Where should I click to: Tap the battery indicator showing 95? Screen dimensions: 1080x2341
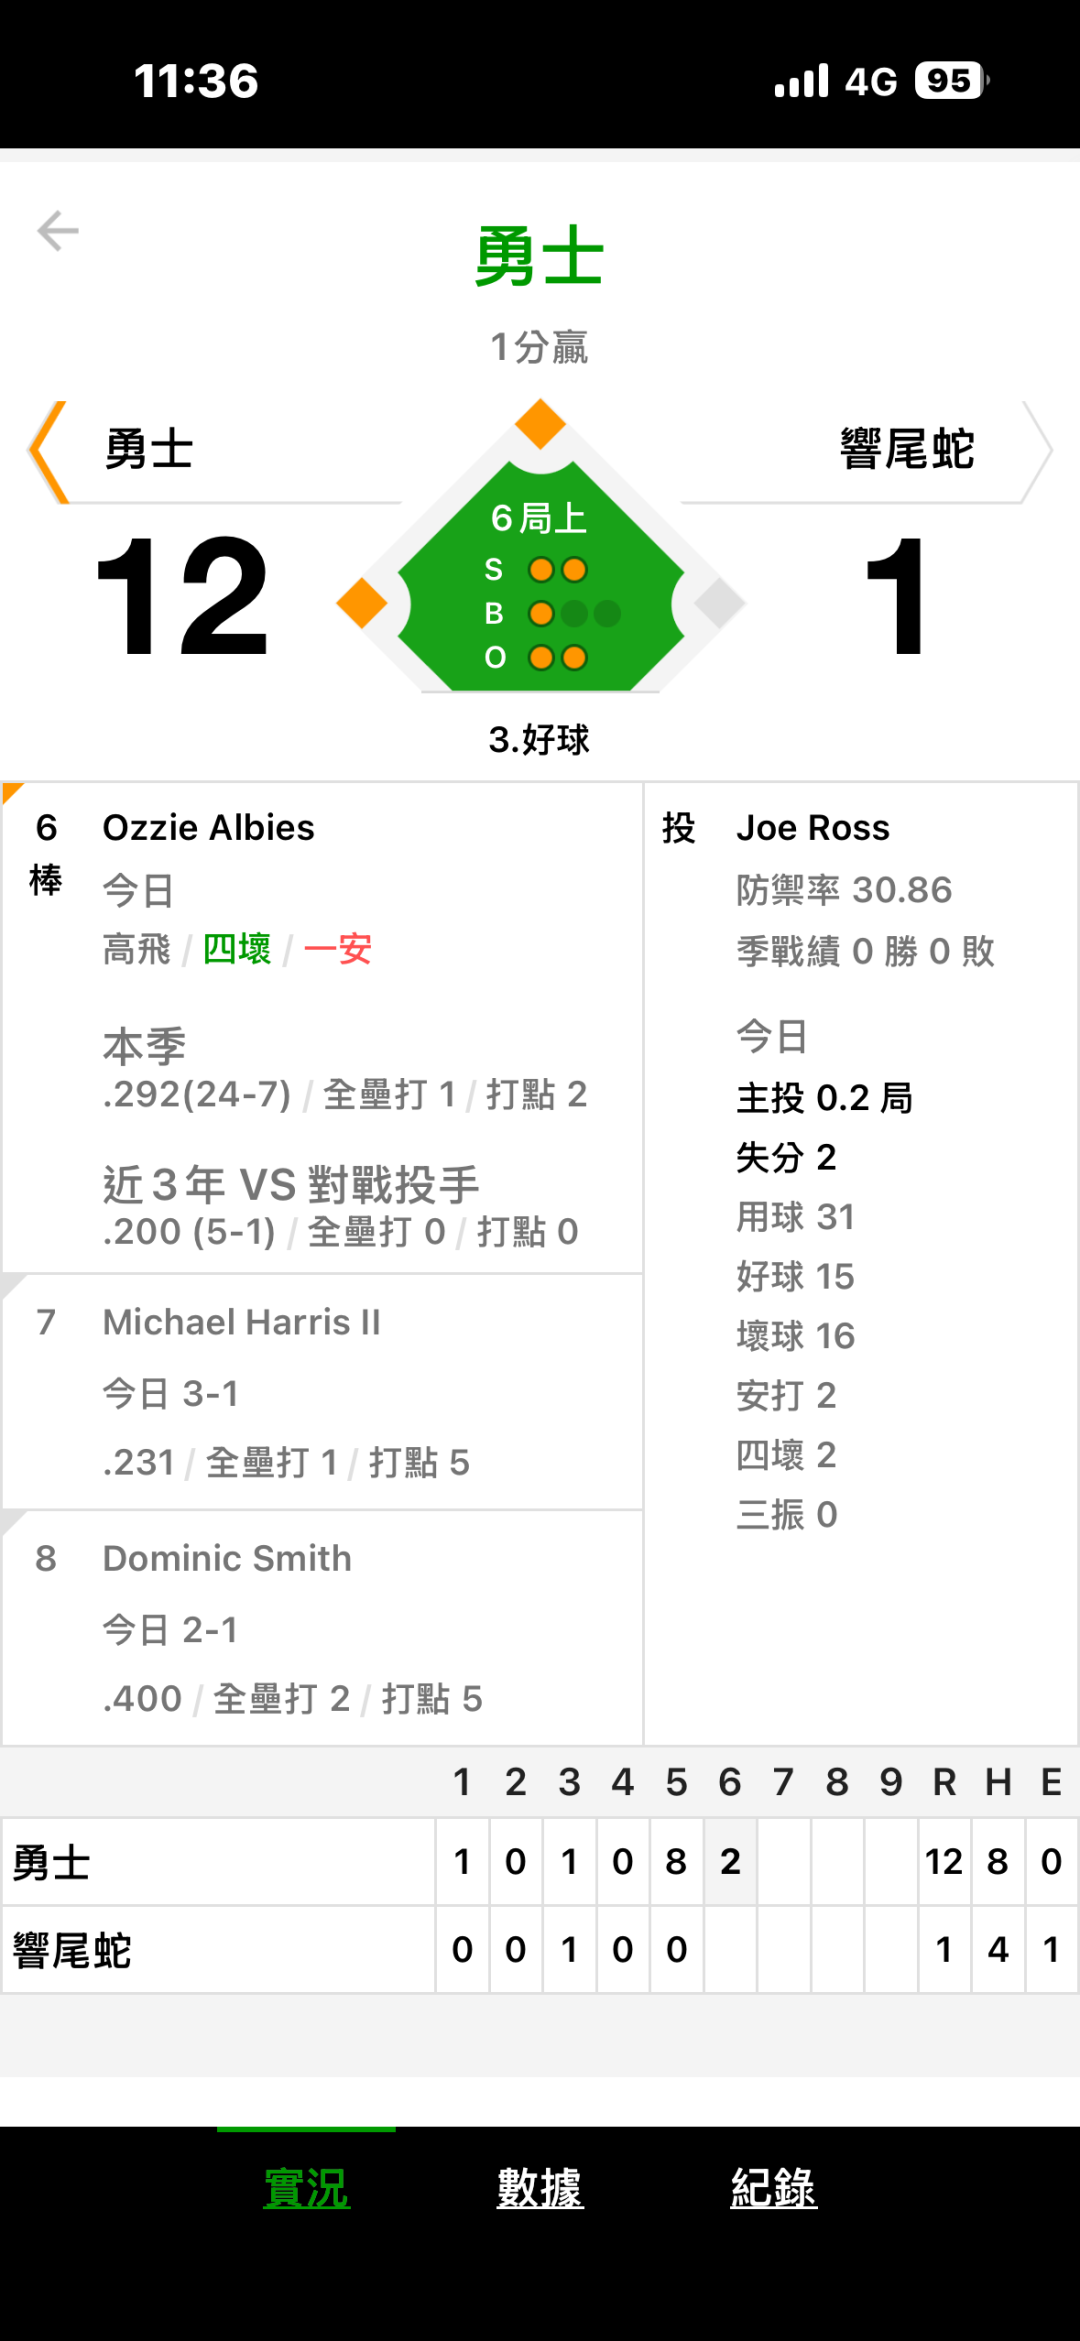click(x=951, y=81)
